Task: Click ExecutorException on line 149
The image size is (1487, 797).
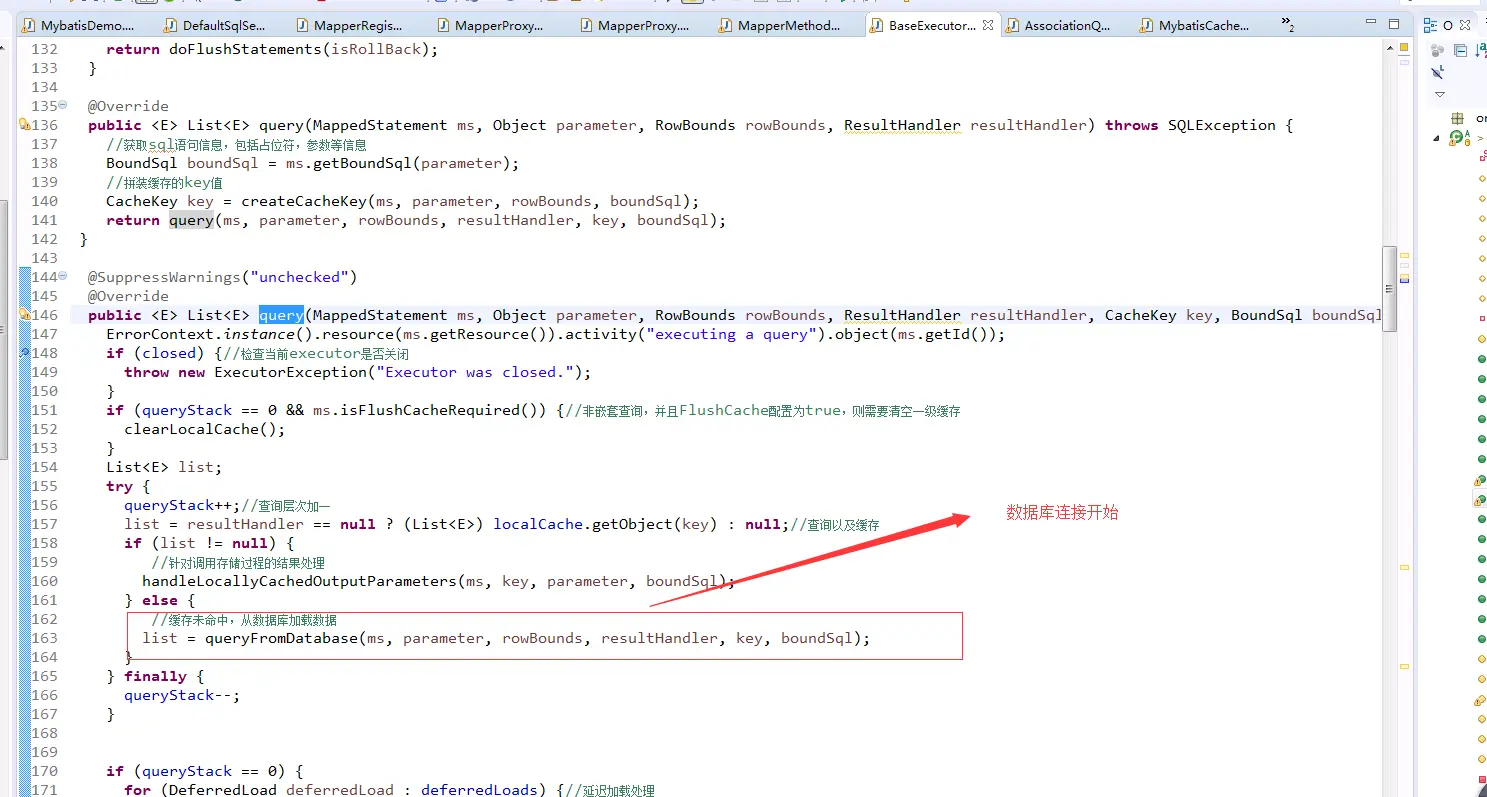Action: (x=290, y=372)
